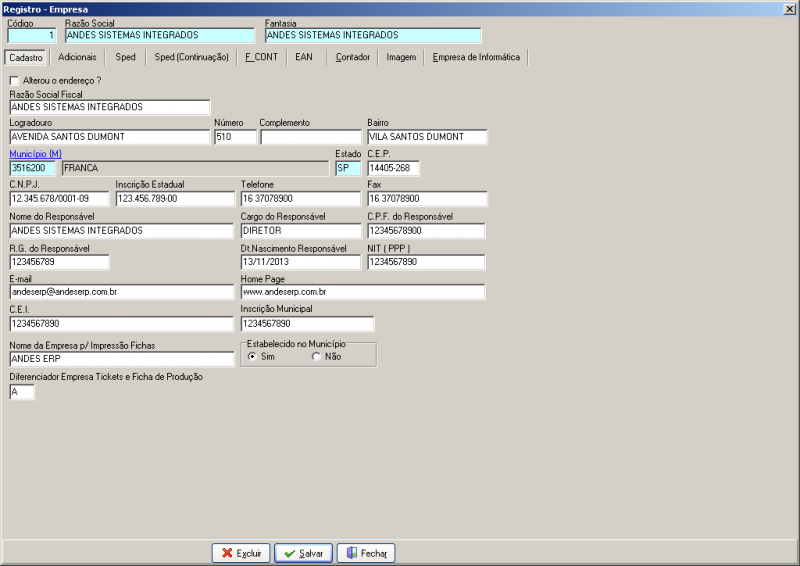The image size is (800, 566).
Task: Select Não for Estabelecido no Município
Action: [316, 356]
